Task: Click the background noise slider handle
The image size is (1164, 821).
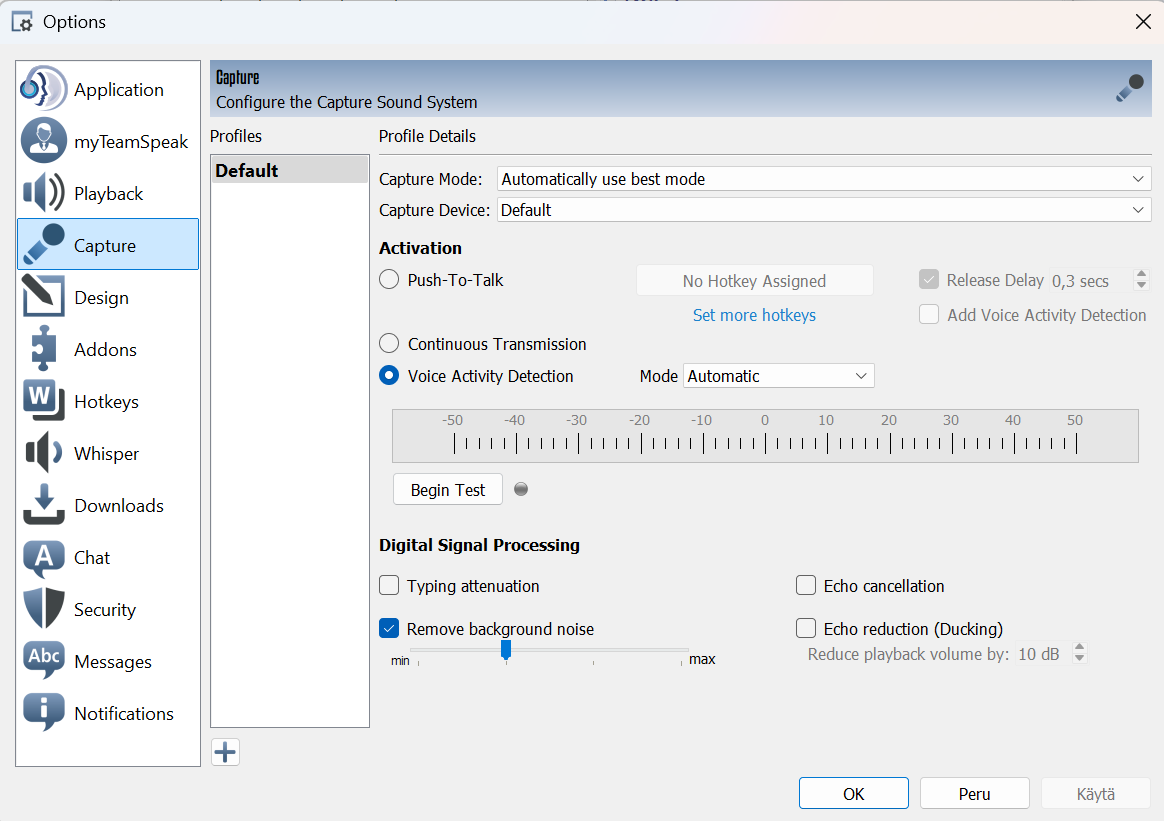Action: point(506,650)
